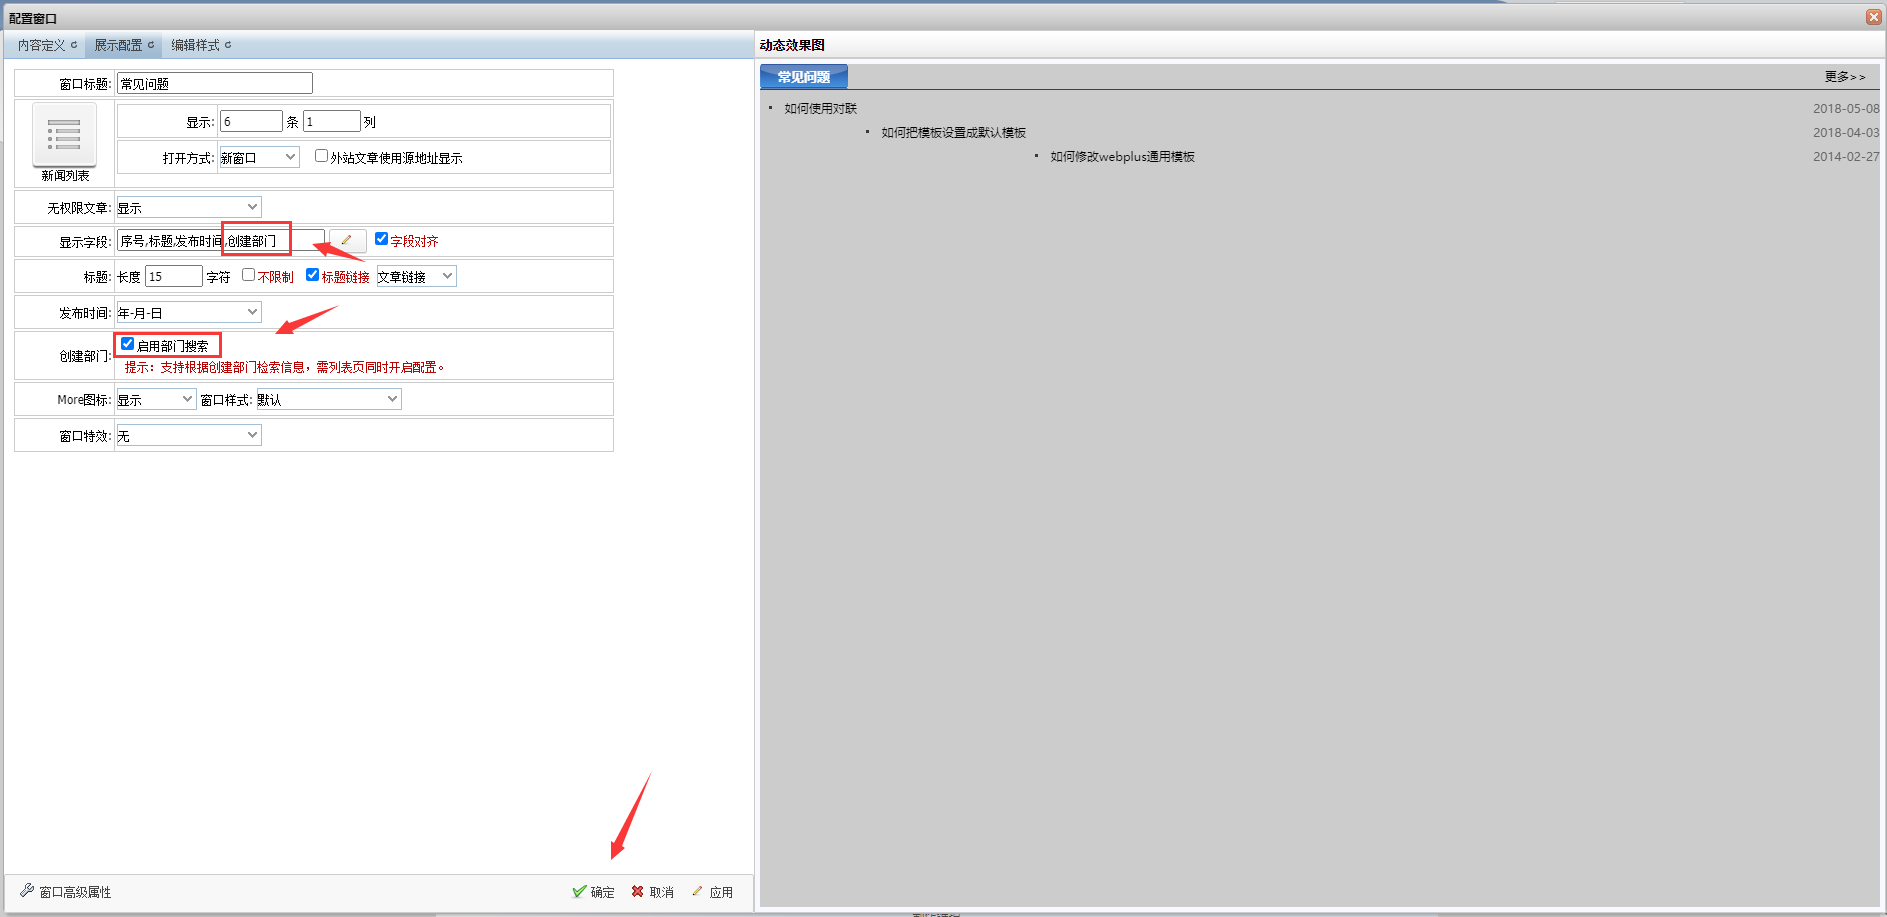Uncheck 启用部门搜索 checkbox
Viewport: 1887px width, 917px height.
coord(127,344)
